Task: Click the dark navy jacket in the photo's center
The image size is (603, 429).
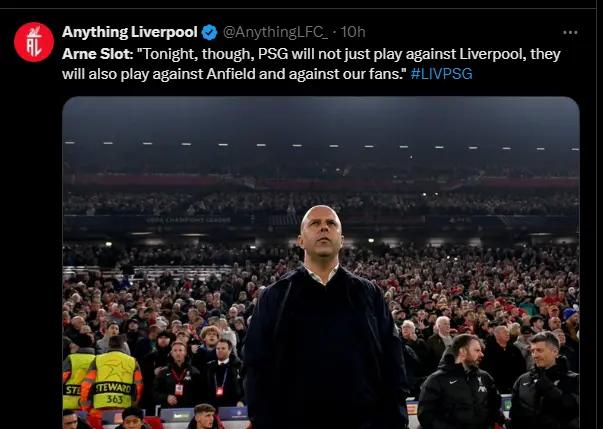Action: (325, 348)
